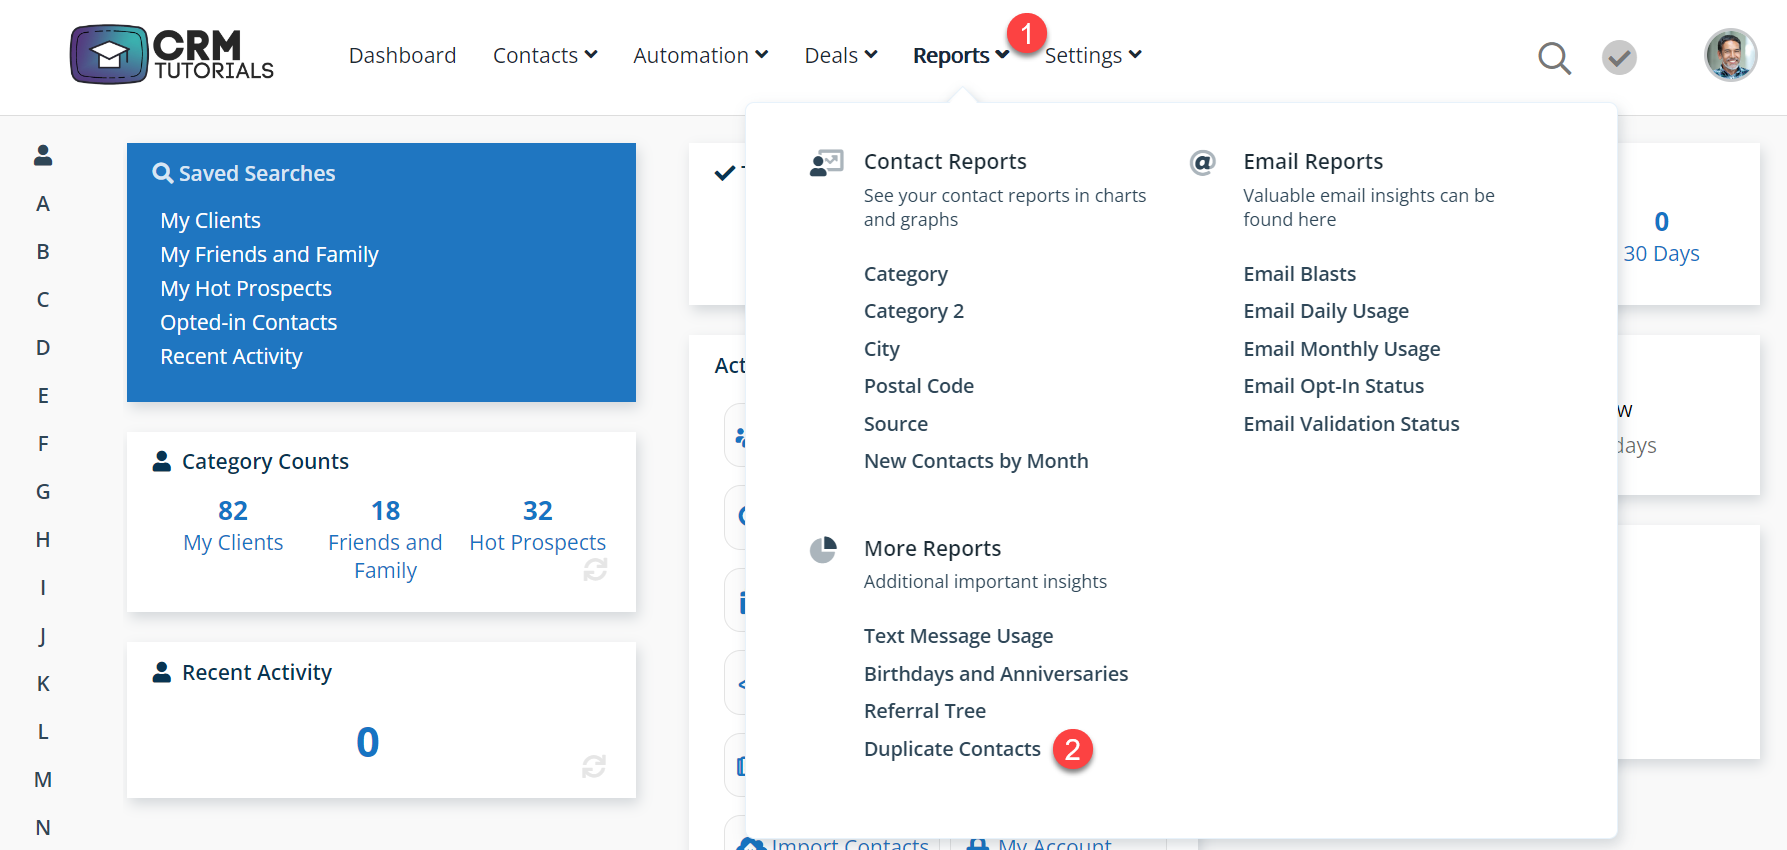Refresh the Recent Activity widget
This screenshot has width=1787, height=850.
[x=594, y=766]
